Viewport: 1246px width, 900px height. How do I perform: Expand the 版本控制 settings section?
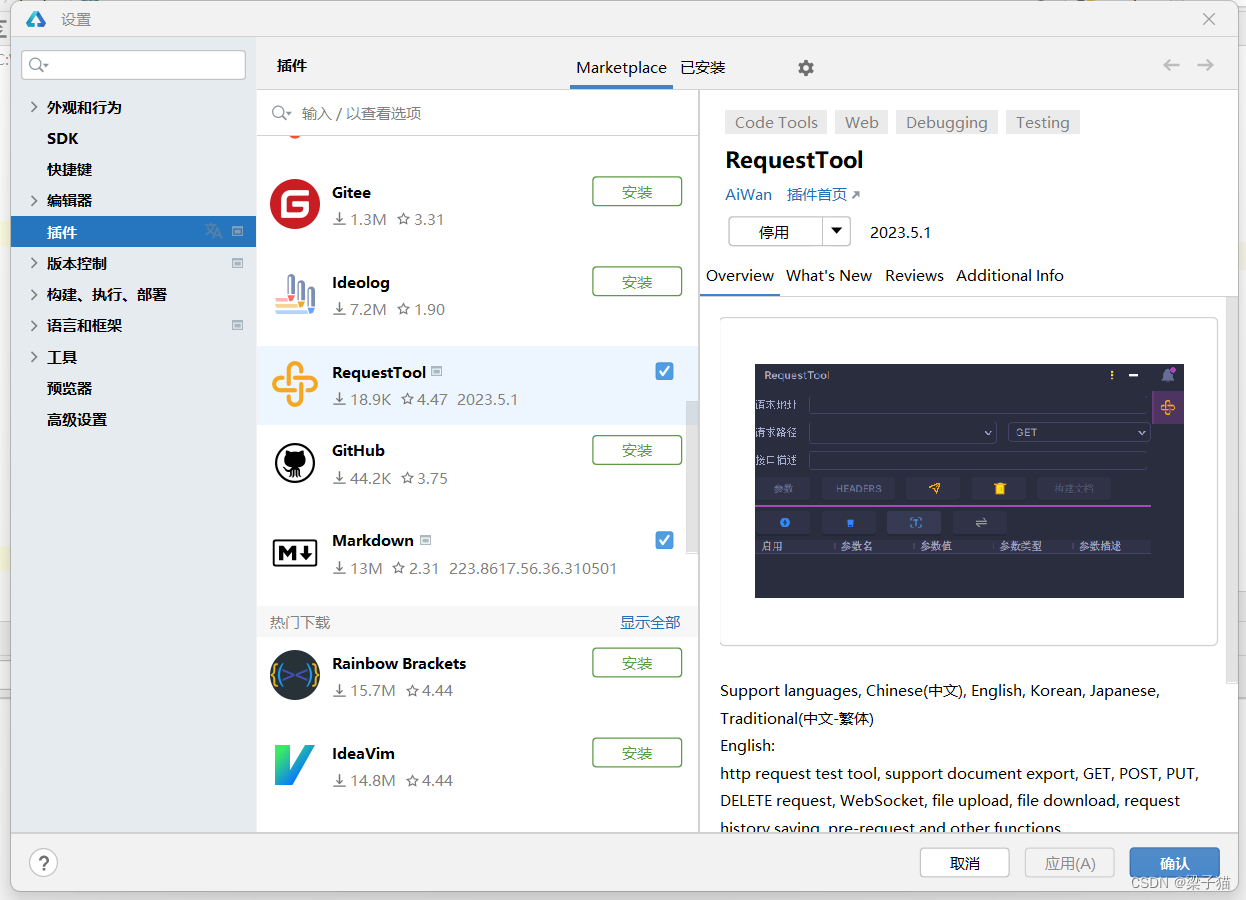click(34, 263)
